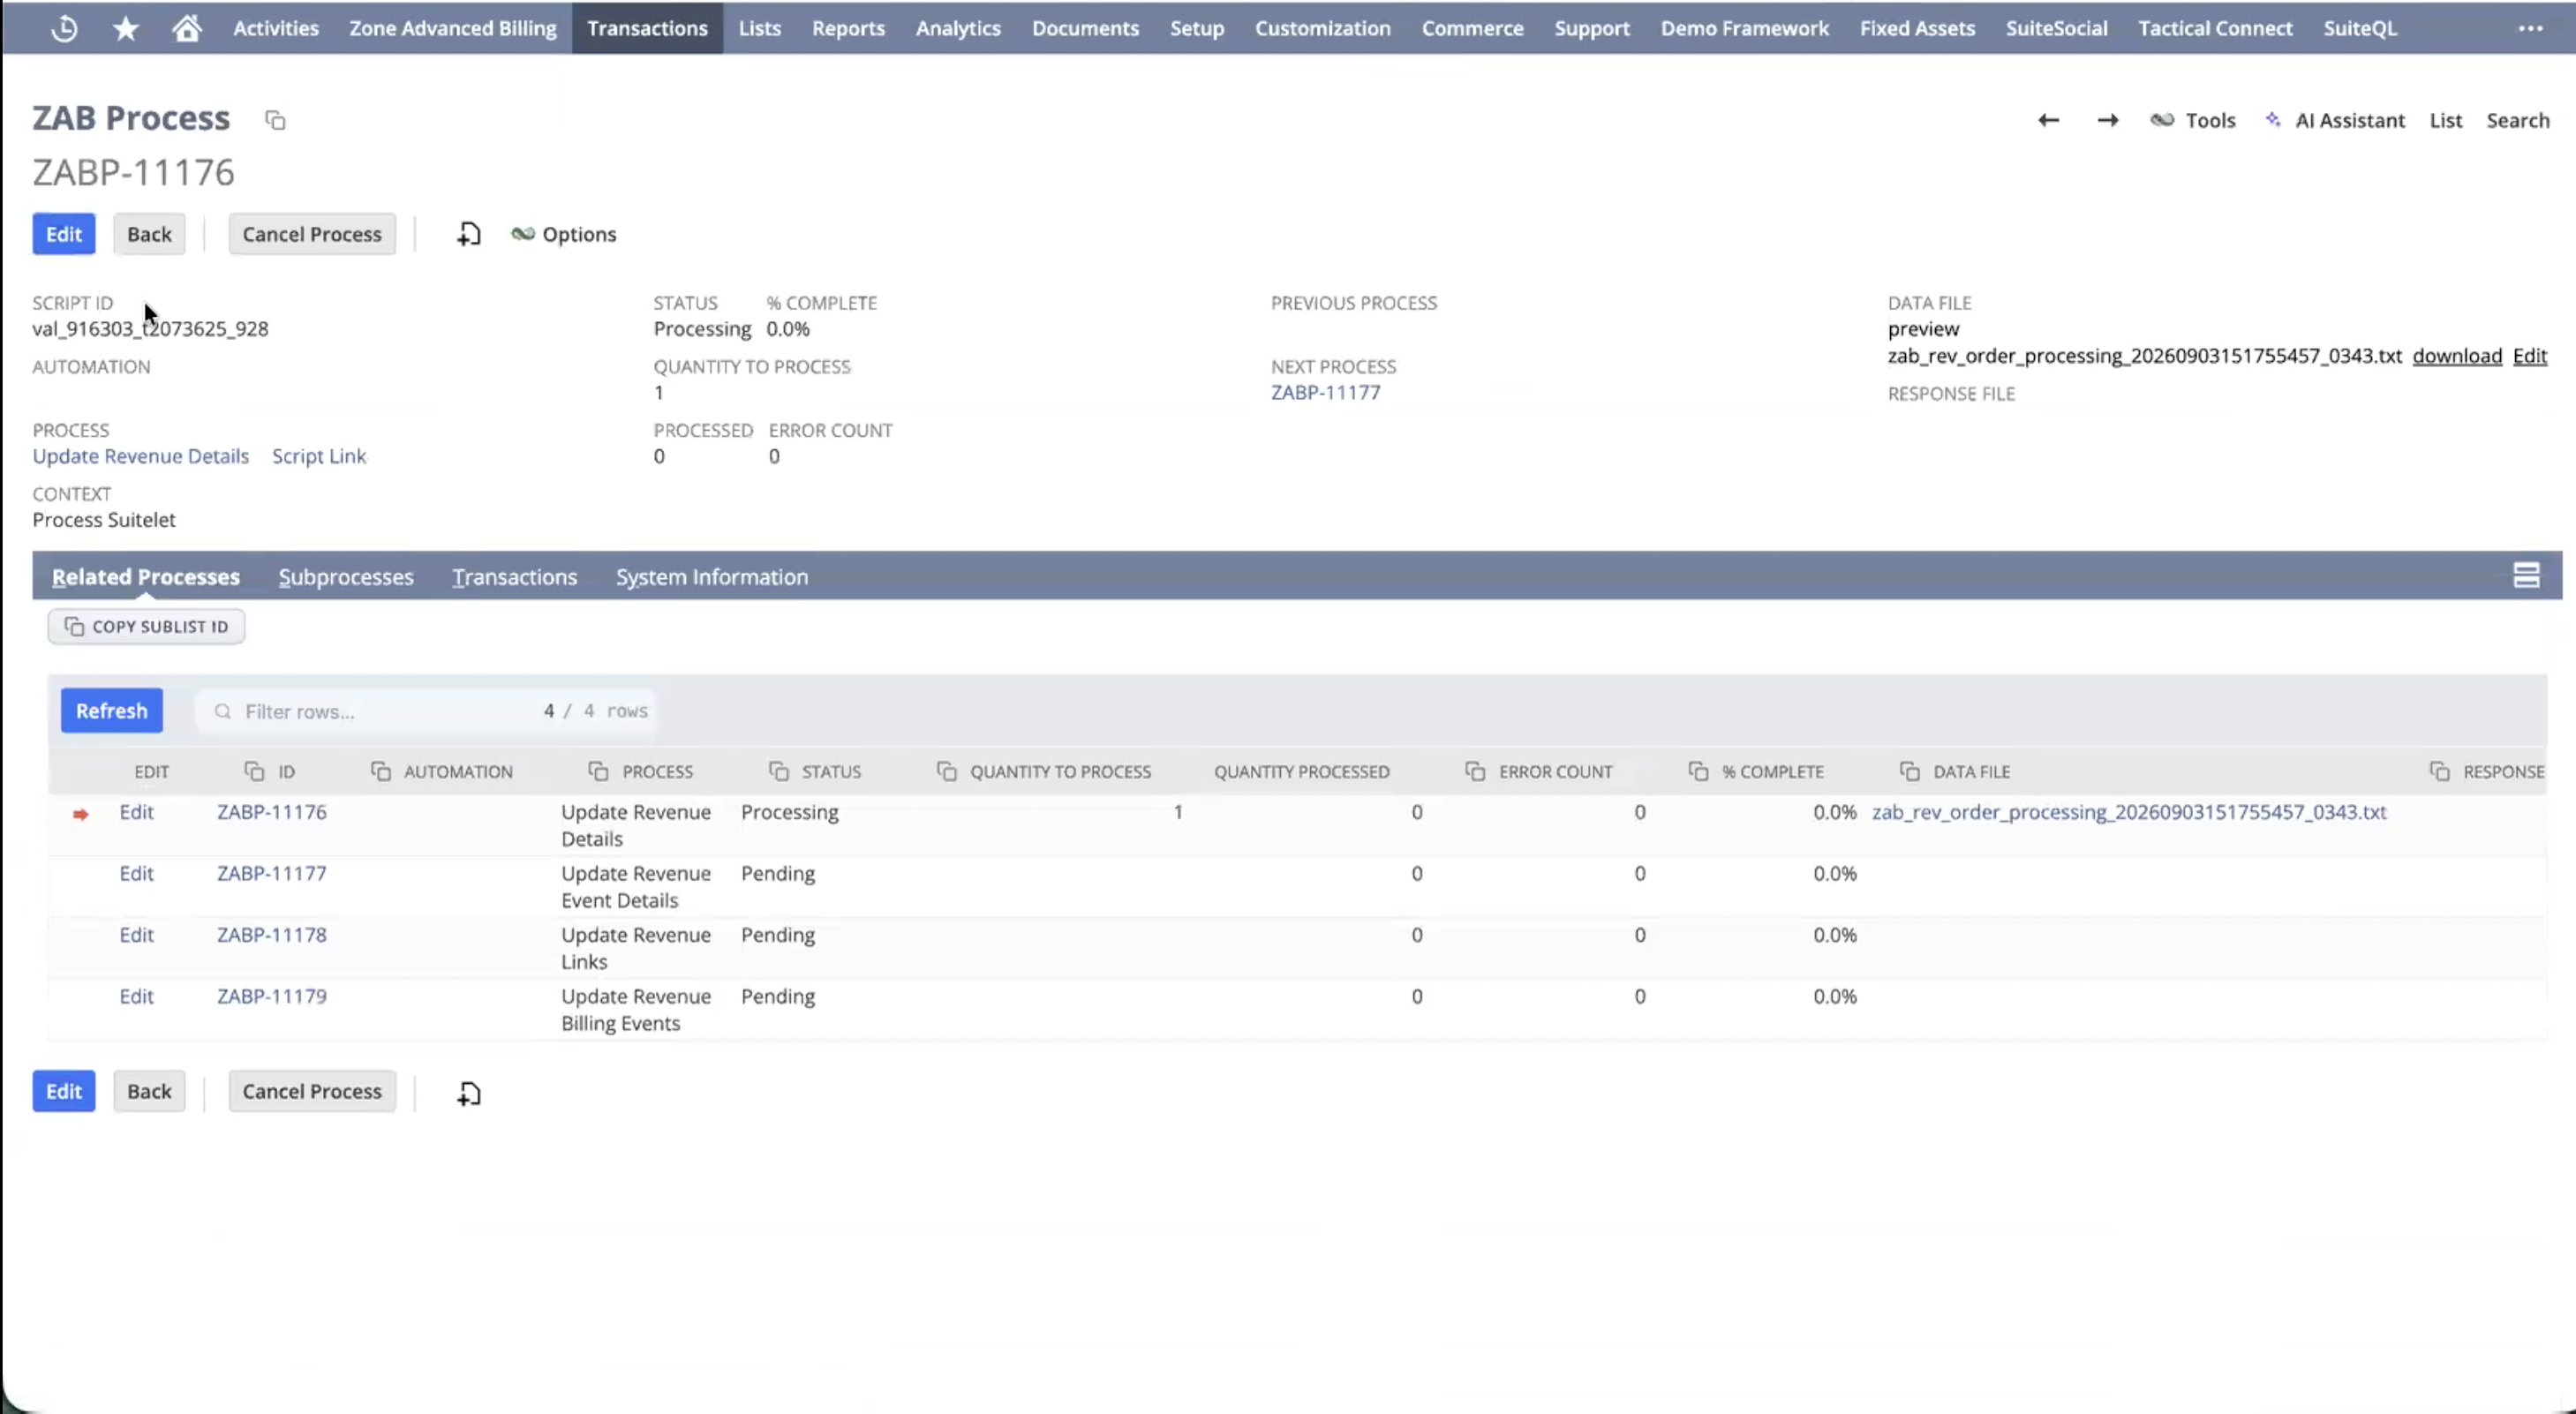Edit the ZABP-11178 row
Screen dimensions: 2576x1414
tap(136, 934)
